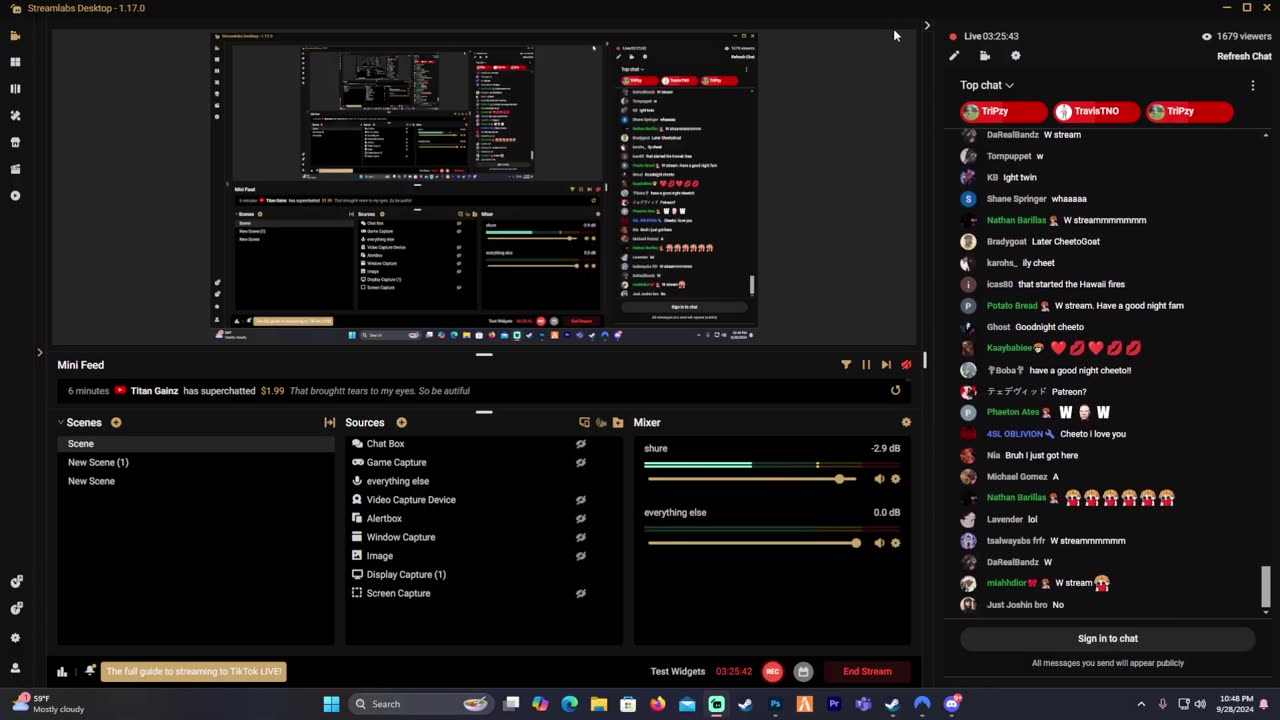Image resolution: width=1280 pixels, height=720 pixels.
Task: Skip the current Mini Feed alert
Action: 886,365
